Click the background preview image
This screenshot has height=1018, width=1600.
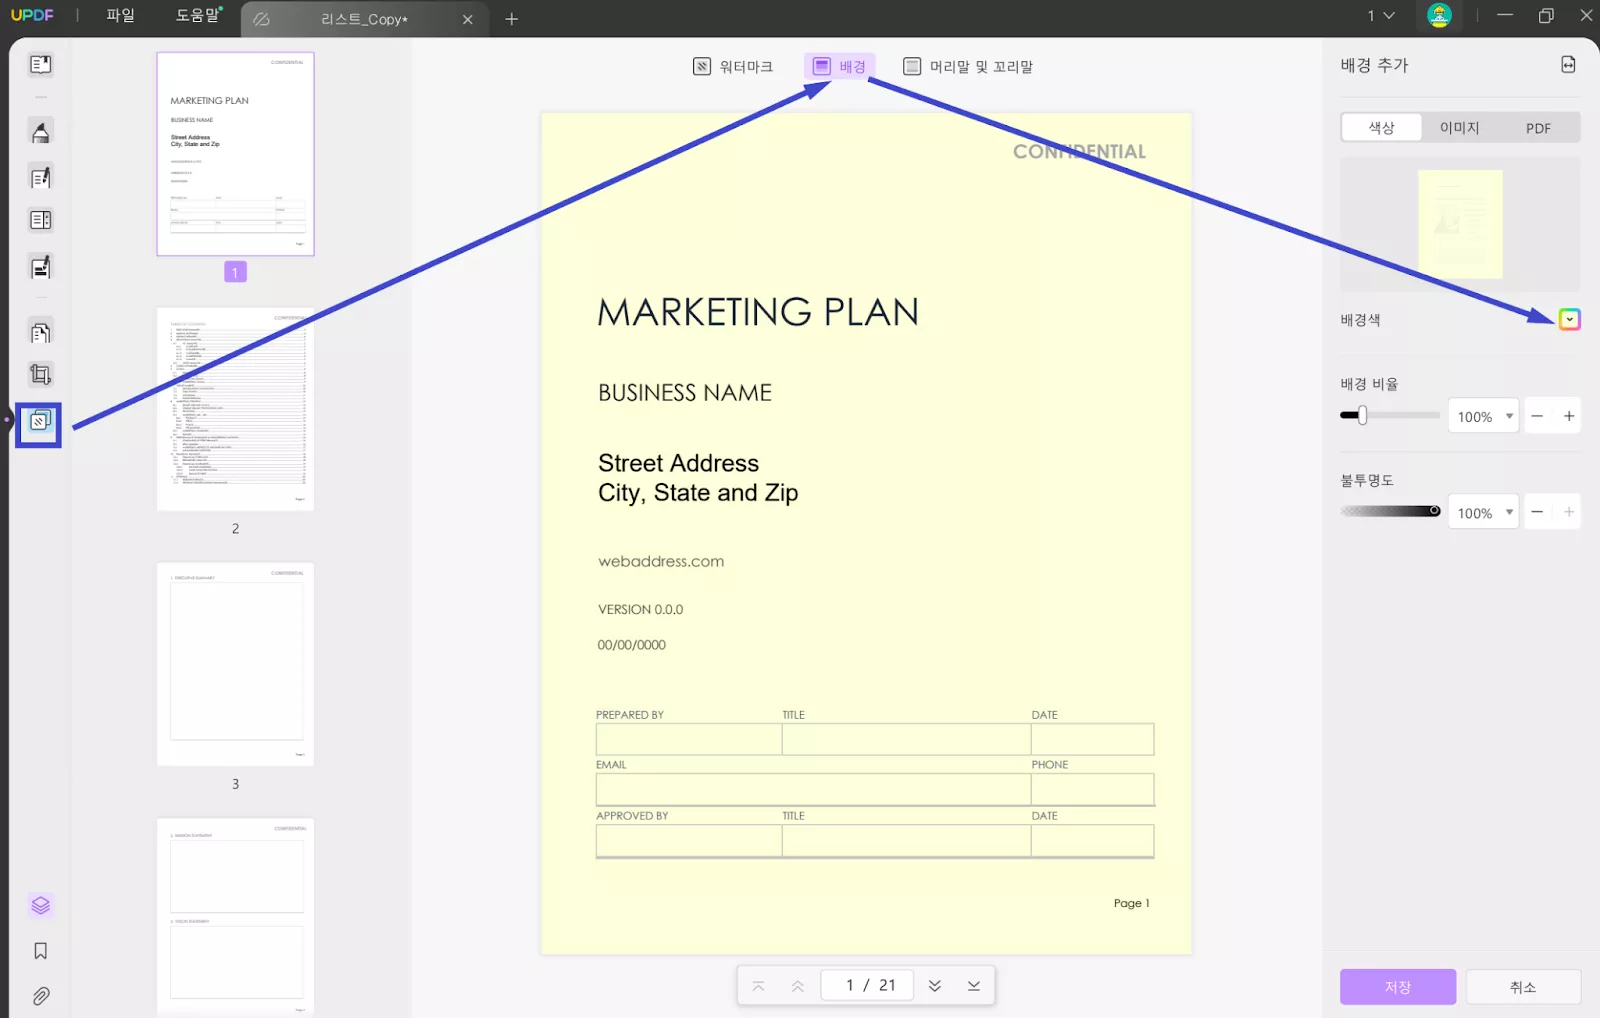[1460, 225]
